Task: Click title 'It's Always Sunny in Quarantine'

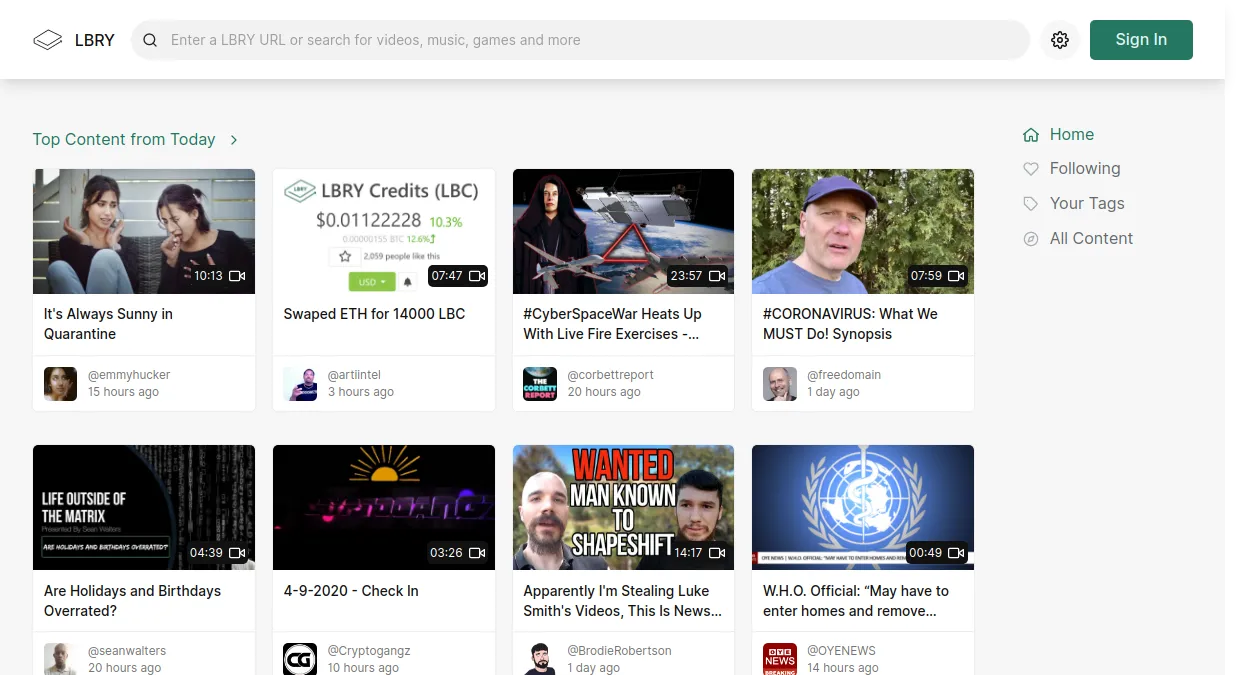Action: [108, 324]
